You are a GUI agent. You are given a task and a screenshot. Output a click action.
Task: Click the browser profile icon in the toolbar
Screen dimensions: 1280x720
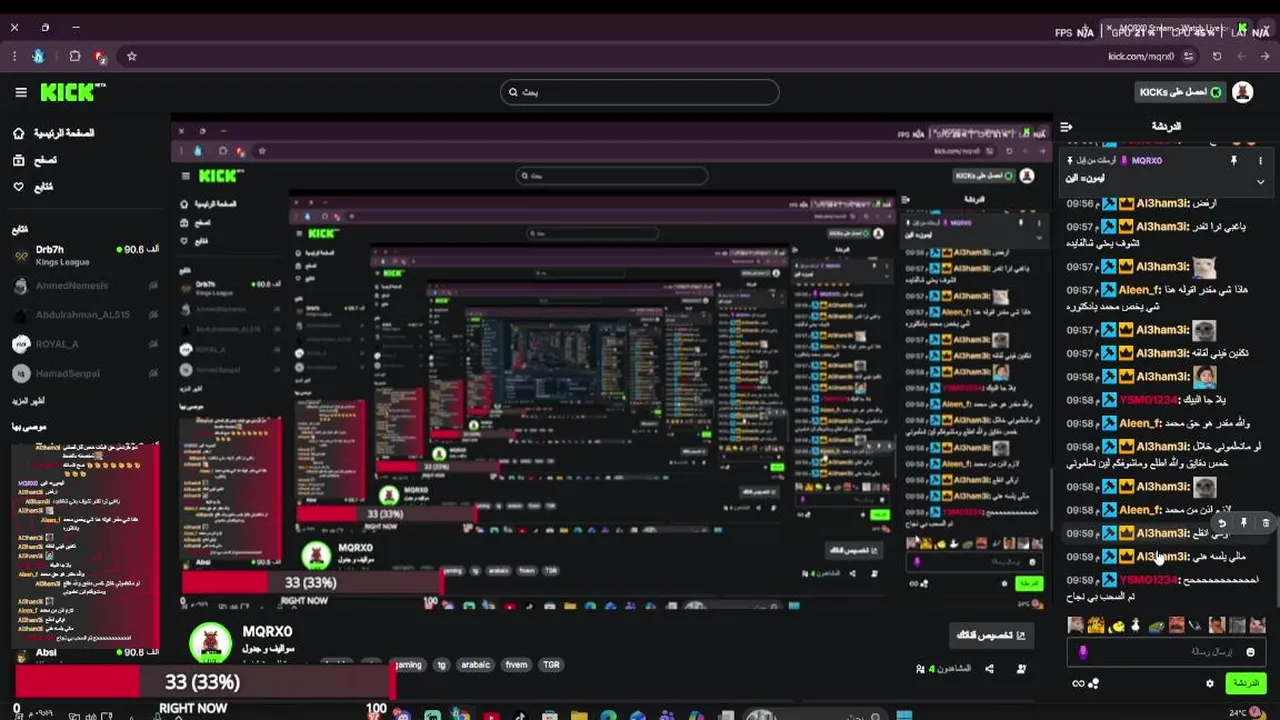38,57
